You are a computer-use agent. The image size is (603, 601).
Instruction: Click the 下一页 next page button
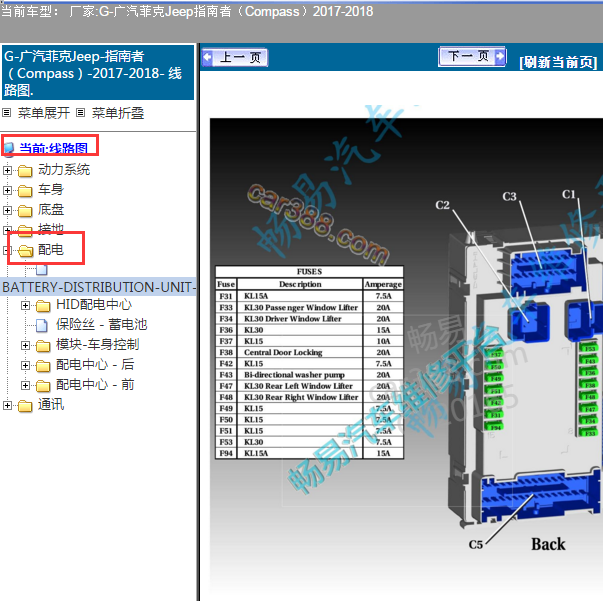tap(472, 57)
